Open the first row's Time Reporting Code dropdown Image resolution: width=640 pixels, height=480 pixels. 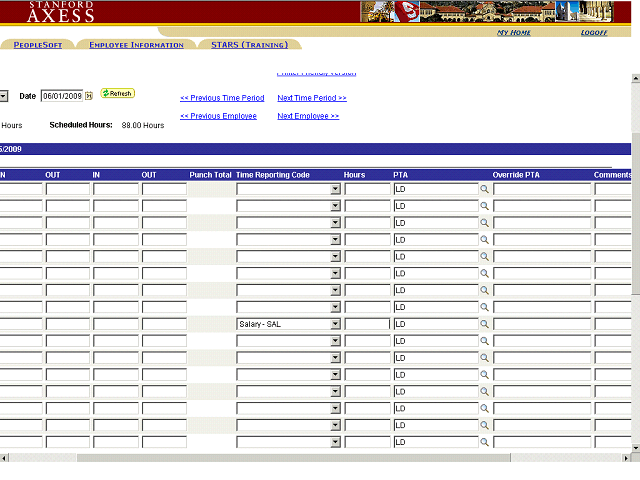[335, 189]
